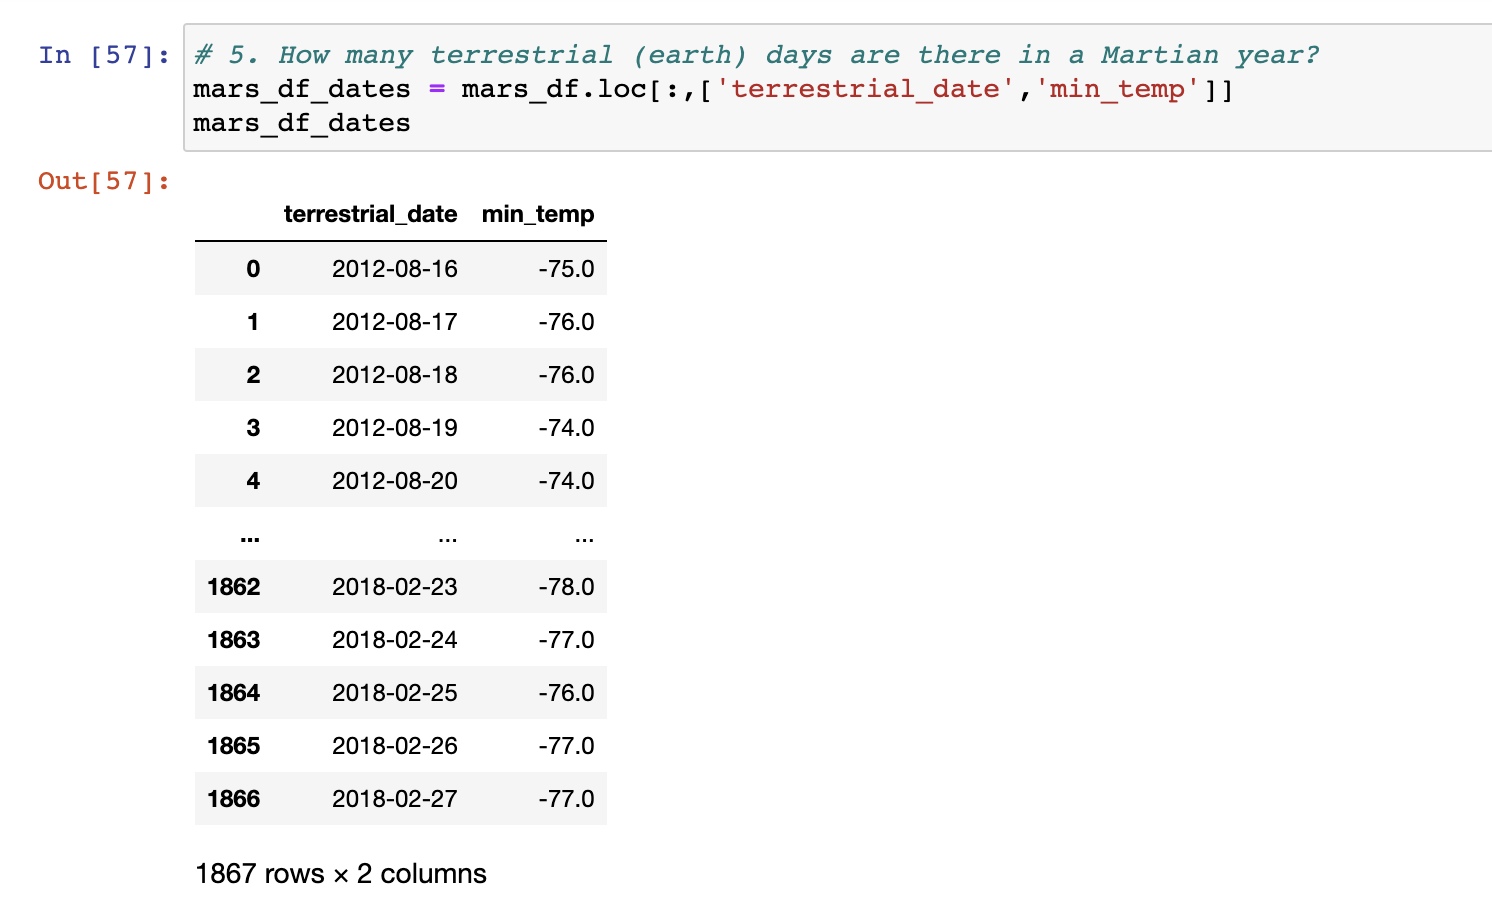Click row index 1862 in the table
The width and height of the screenshot is (1492, 917).
point(234,587)
